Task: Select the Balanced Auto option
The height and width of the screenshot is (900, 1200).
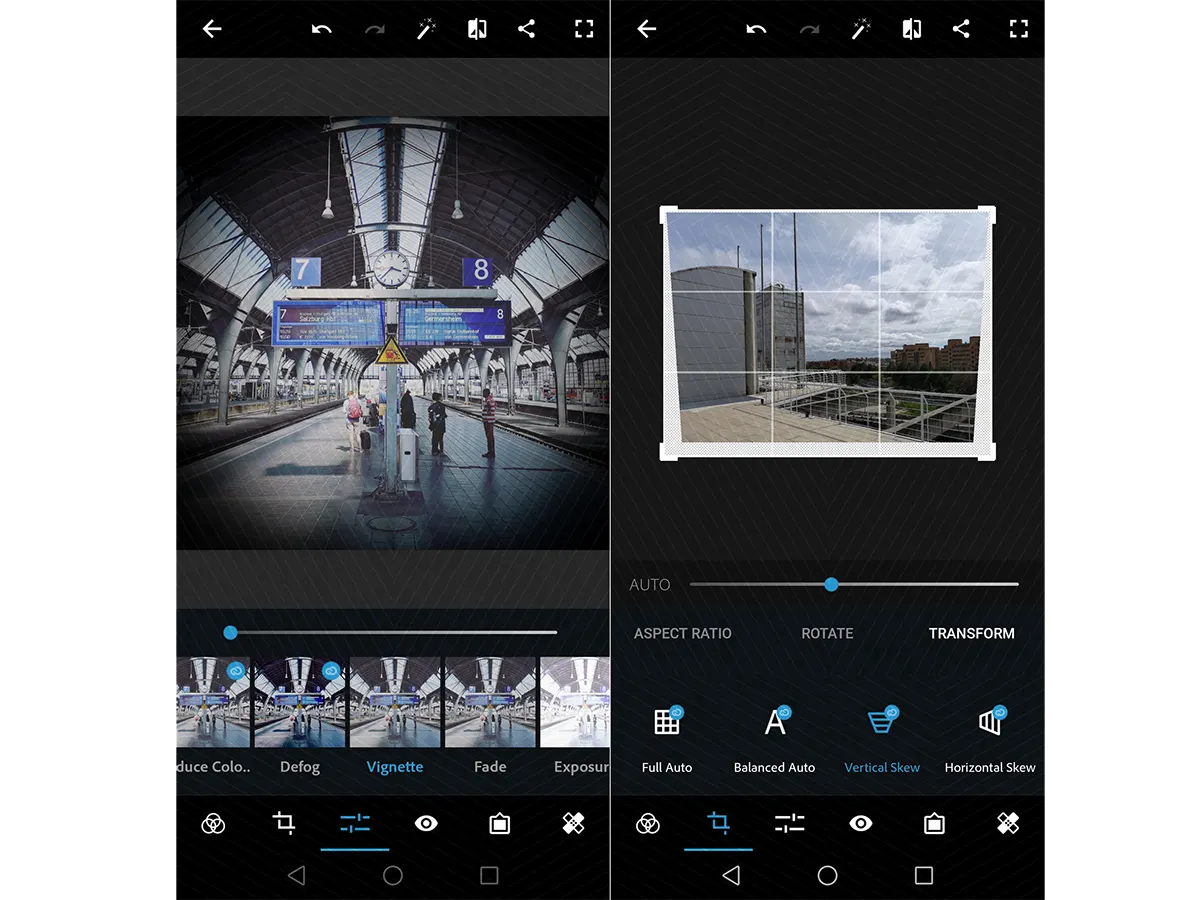Action: click(774, 722)
